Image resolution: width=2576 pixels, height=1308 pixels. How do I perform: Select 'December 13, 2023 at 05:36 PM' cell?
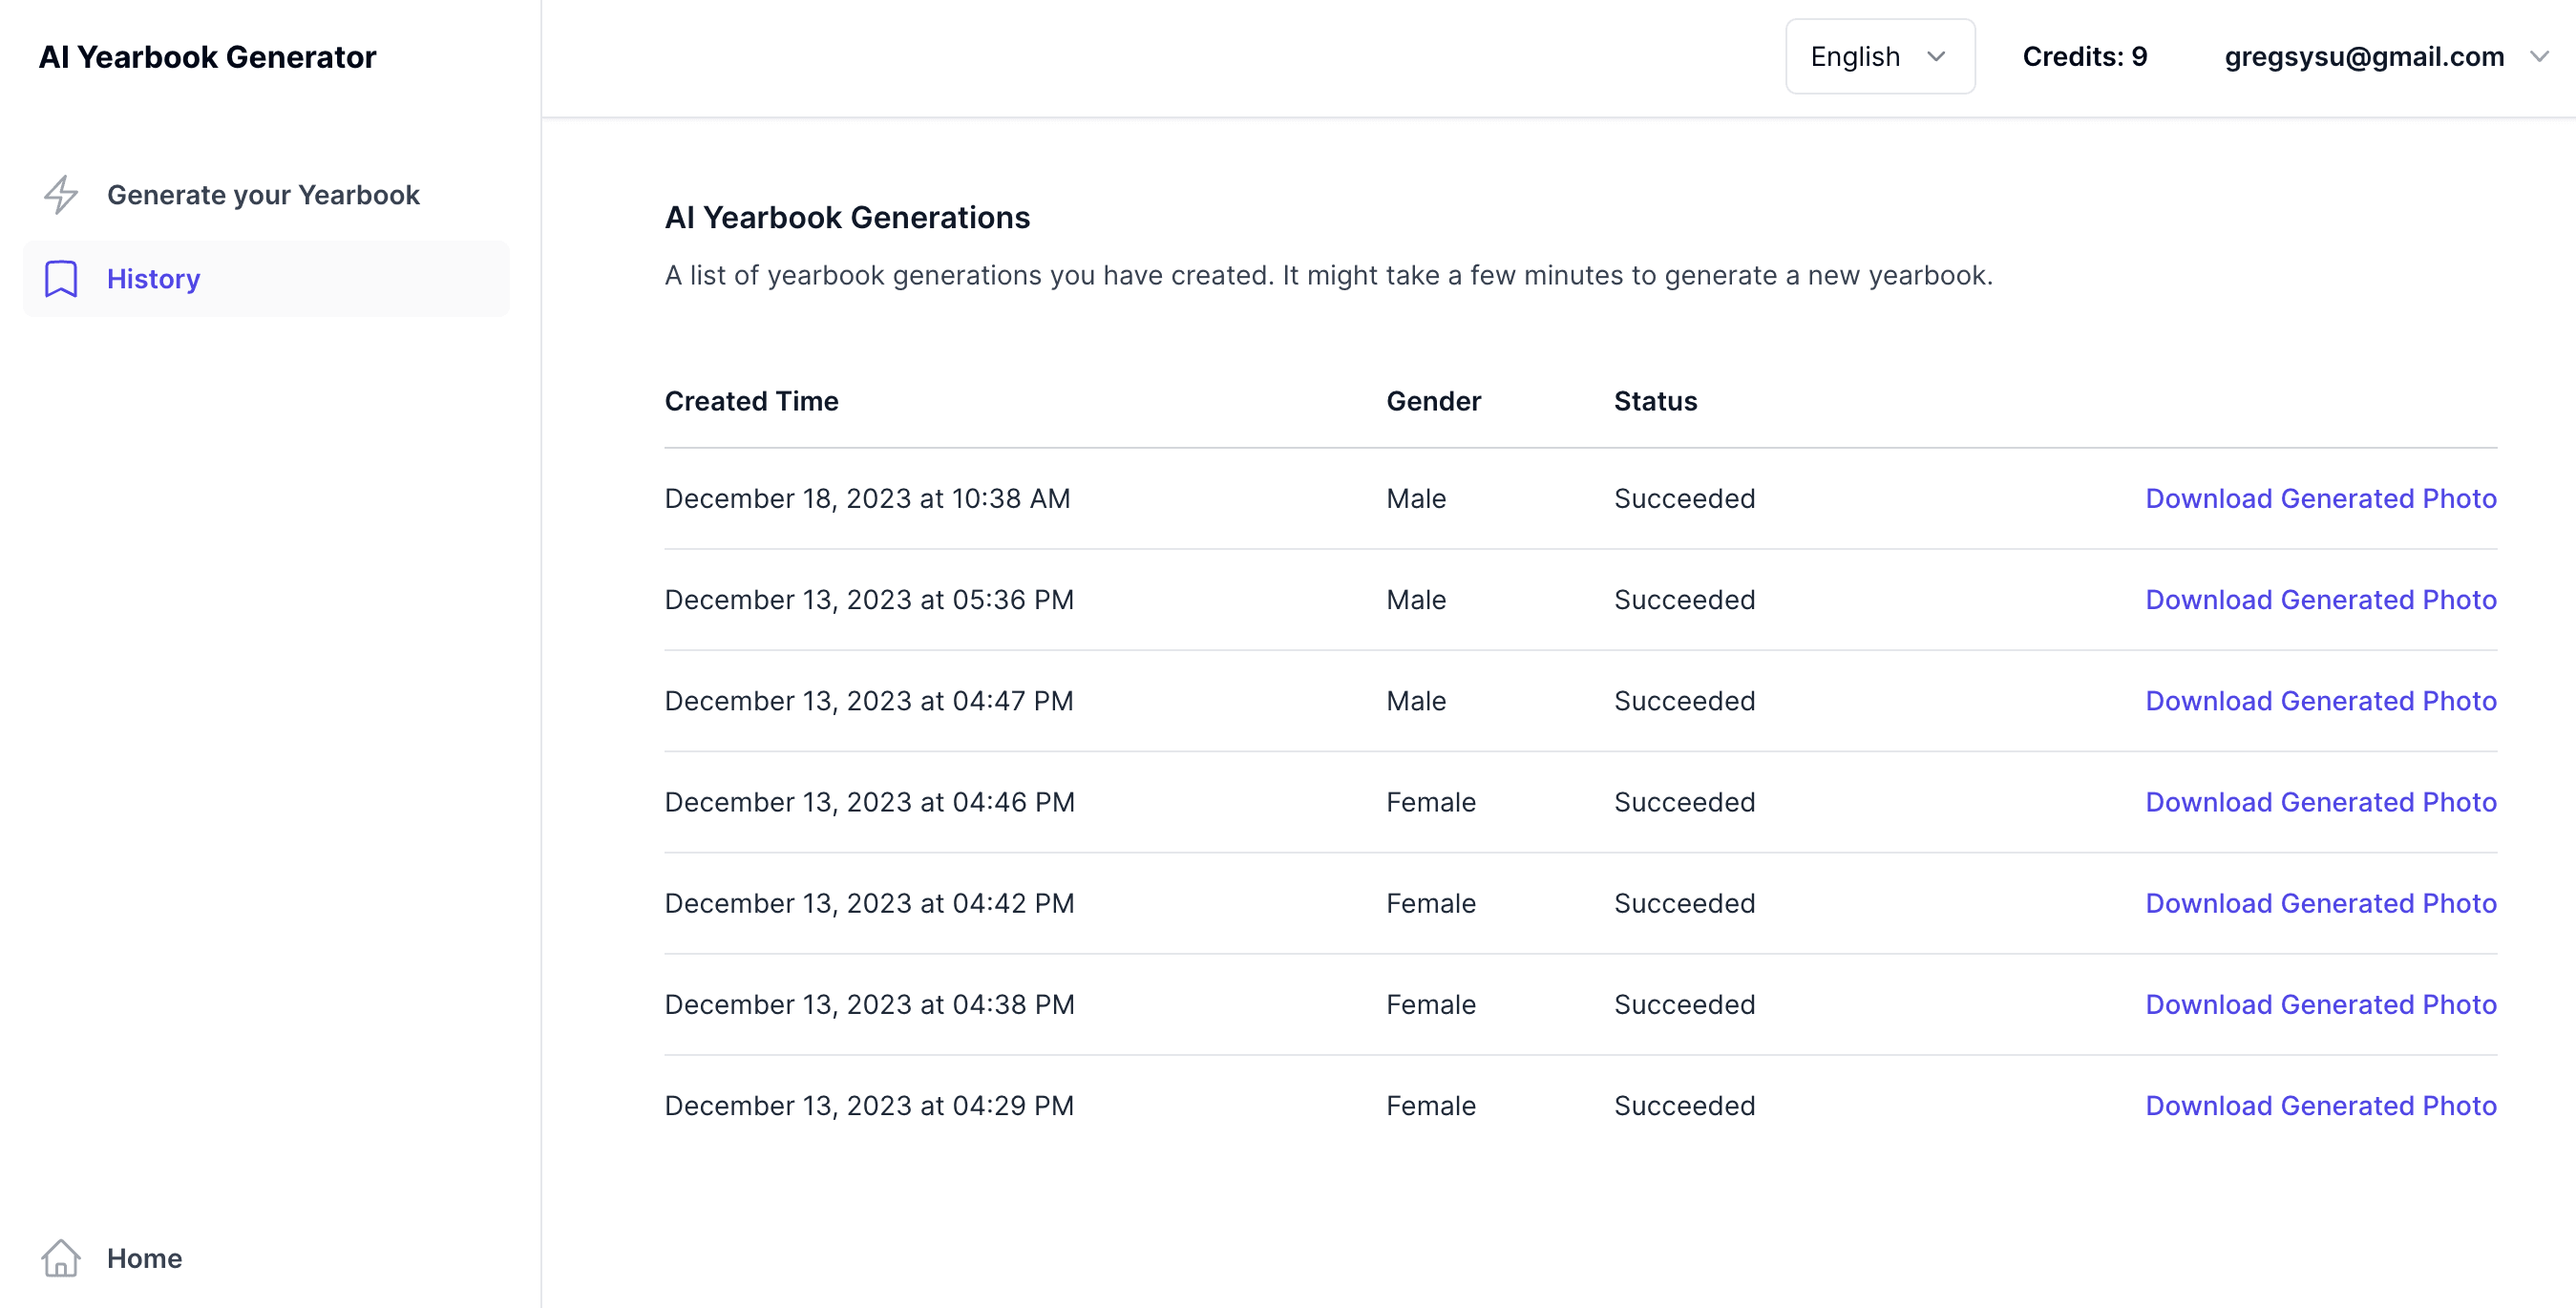coord(869,600)
